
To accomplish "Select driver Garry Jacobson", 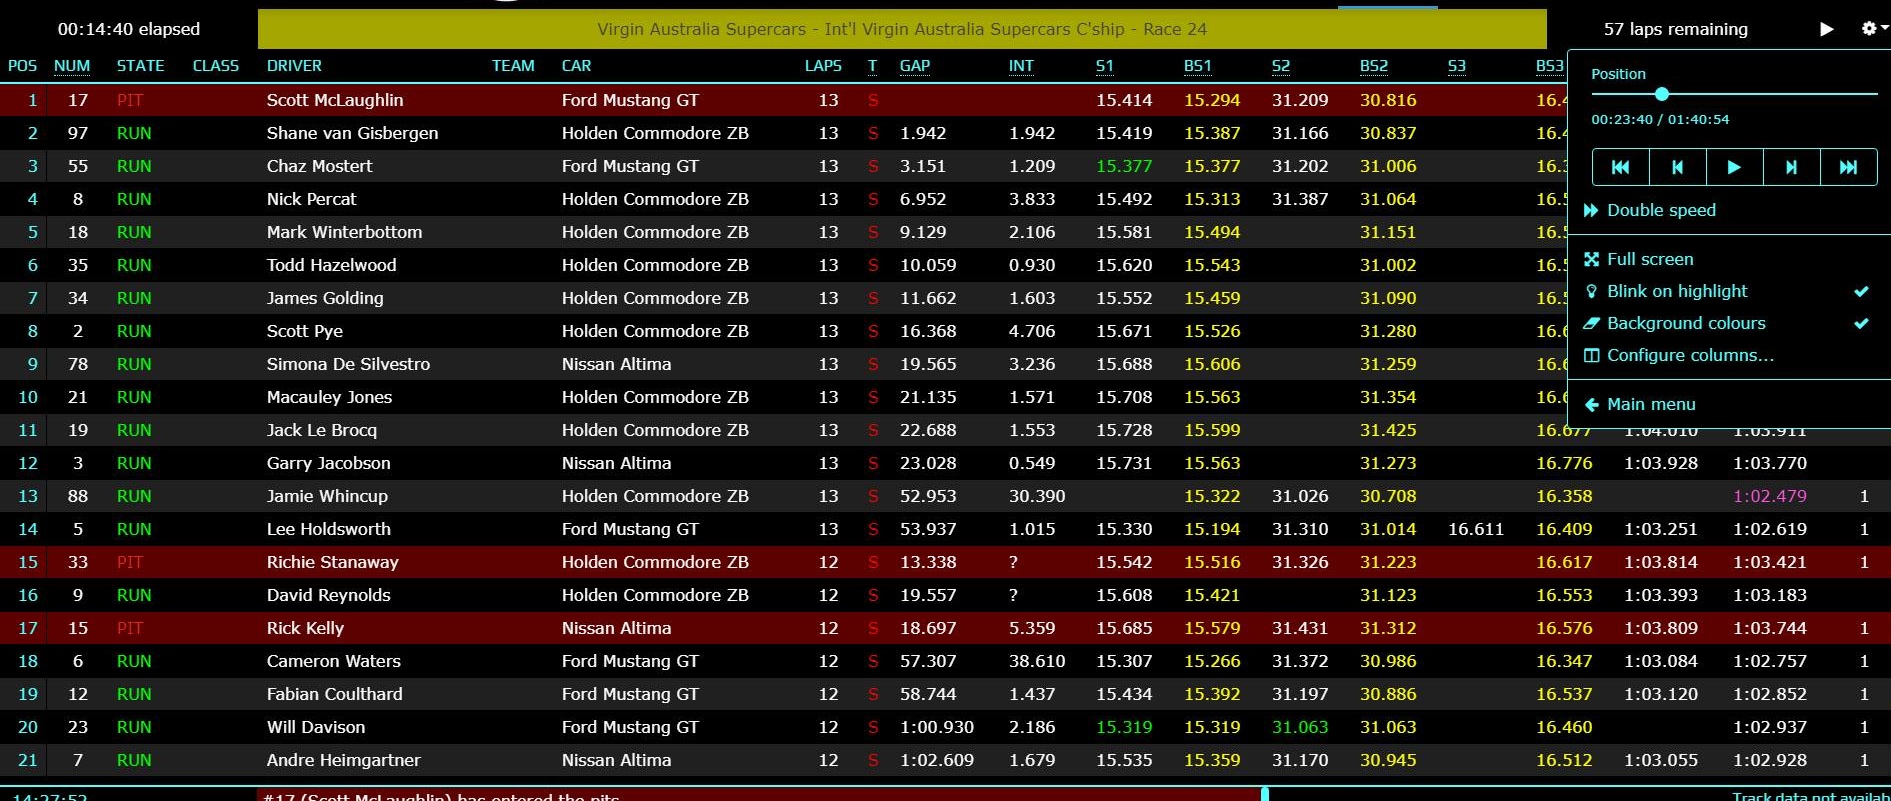I will pyautogui.click(x=328, y=463).
